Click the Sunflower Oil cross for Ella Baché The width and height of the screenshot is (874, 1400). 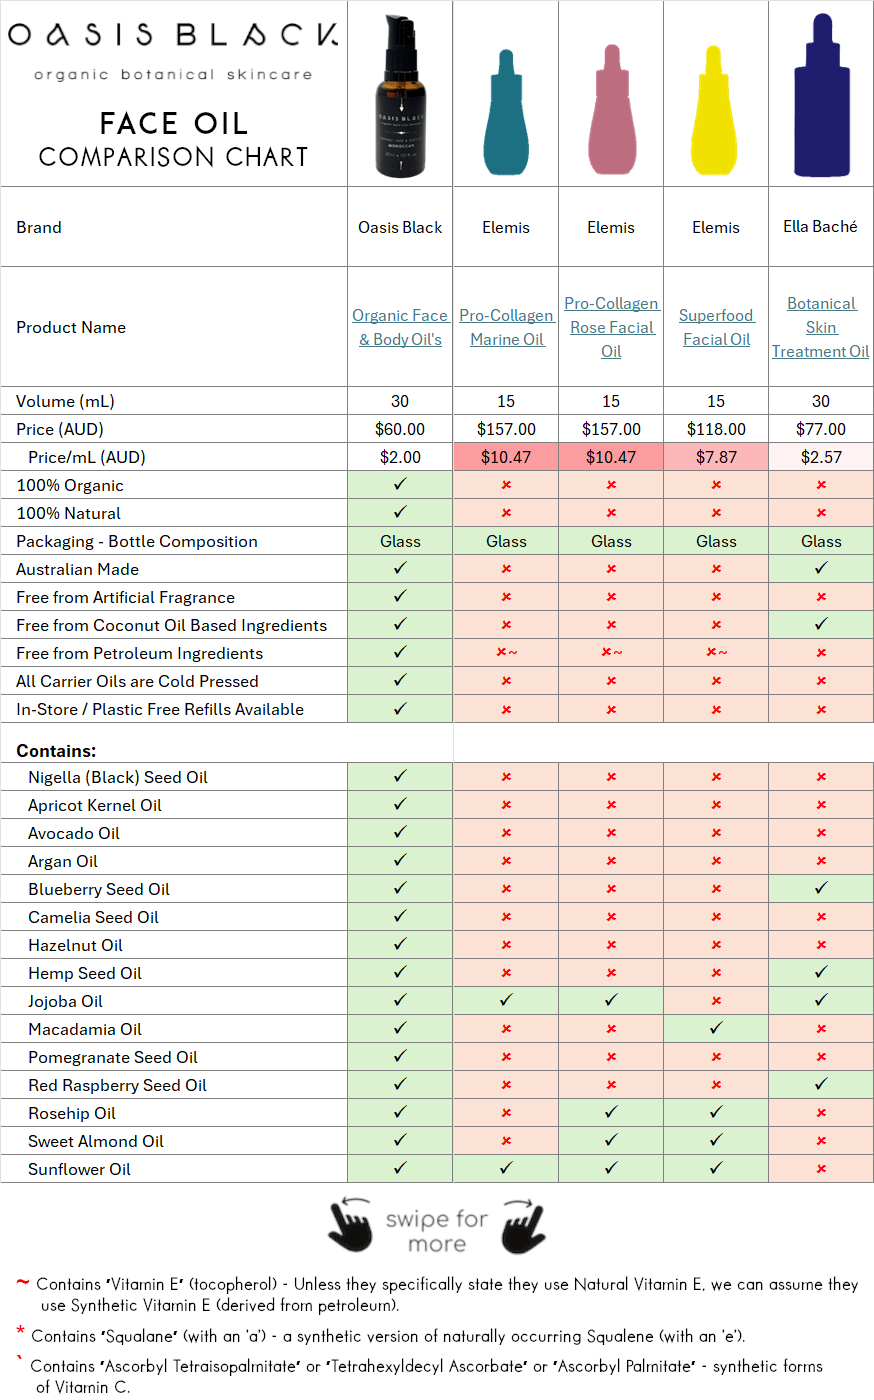[821, 1169]
